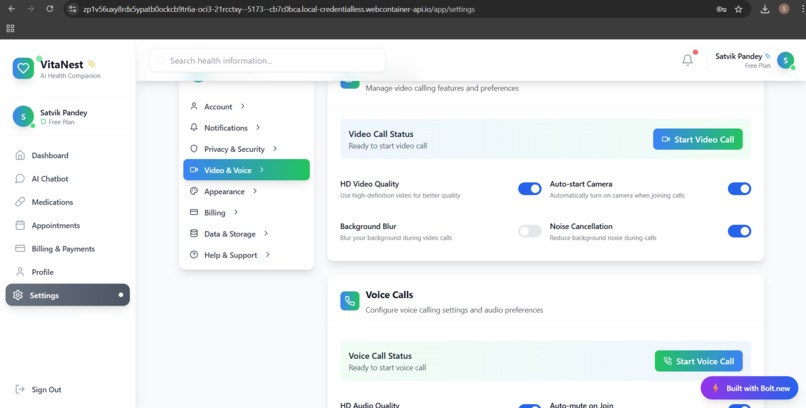Click the user avatar in the top header
Image resolution: width=806 pixels, height=408 pixels.
coord(785,60)
